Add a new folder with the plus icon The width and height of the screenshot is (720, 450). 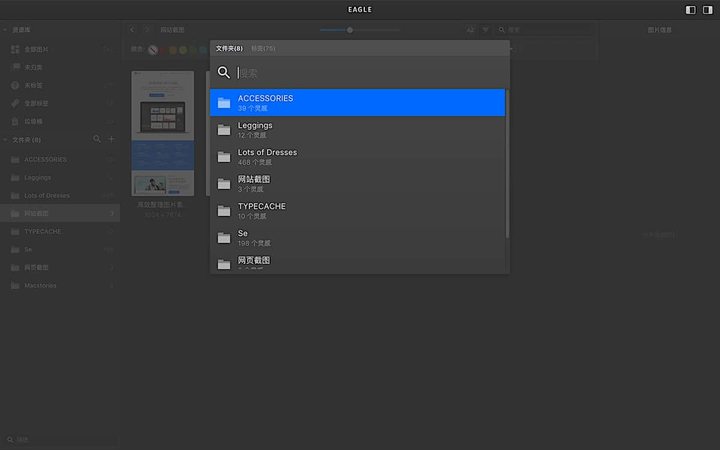pyautogui.click(x=111, y=139)
